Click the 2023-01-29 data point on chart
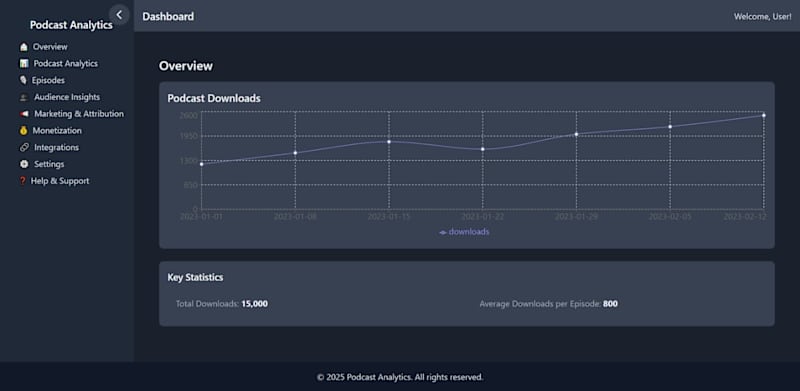 577,134
